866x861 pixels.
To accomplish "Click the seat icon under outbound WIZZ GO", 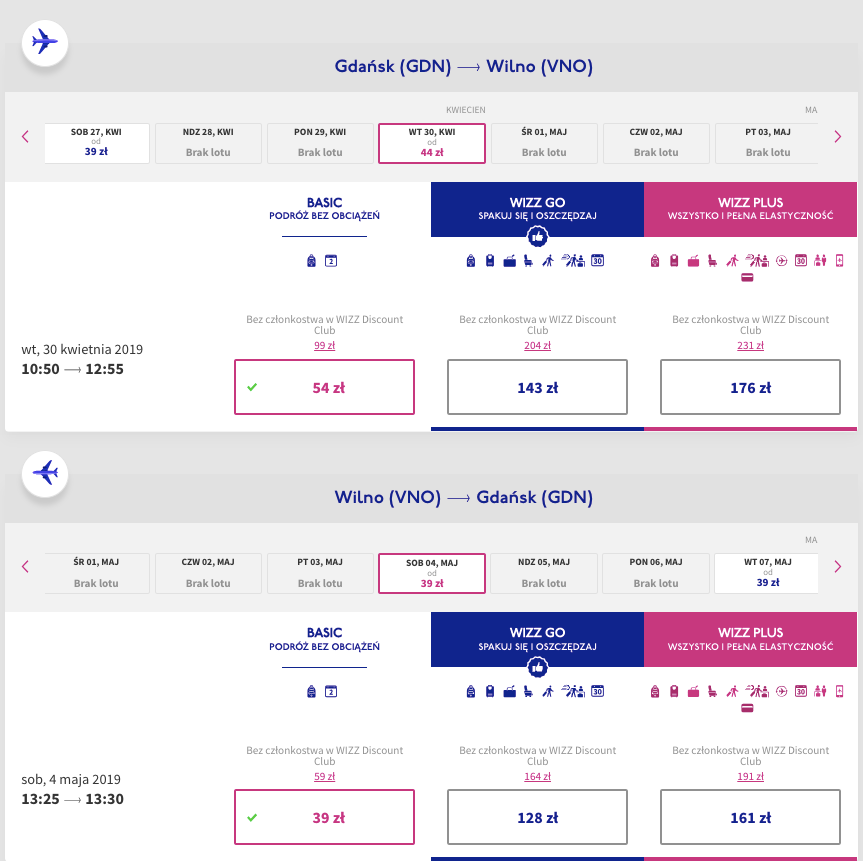I will click(528, 261).
